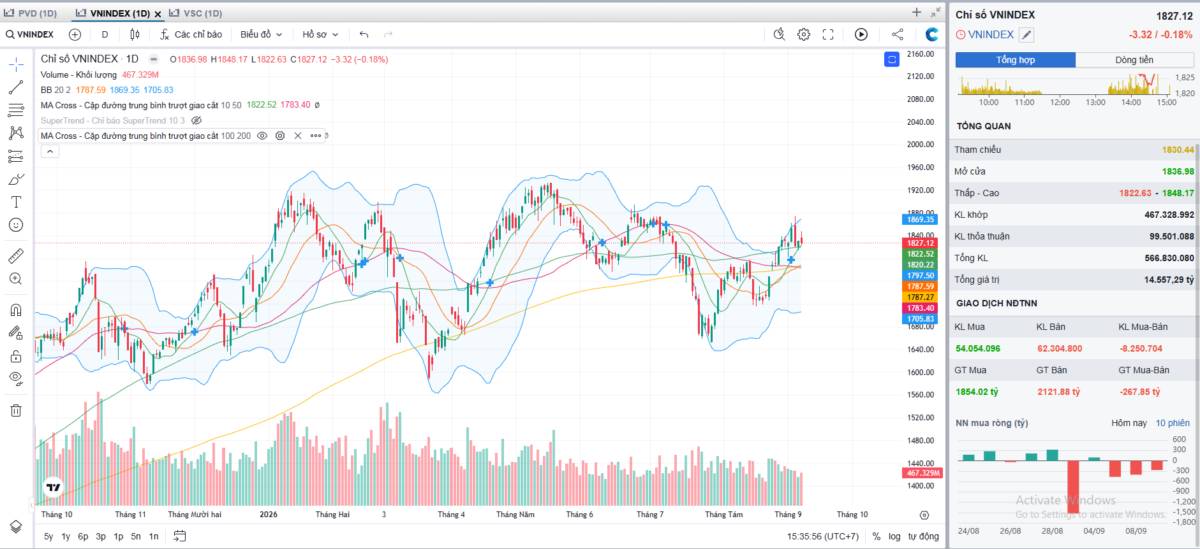Click the share chart icon
This screenshot has height=549, width=1200.
(897, 34)
